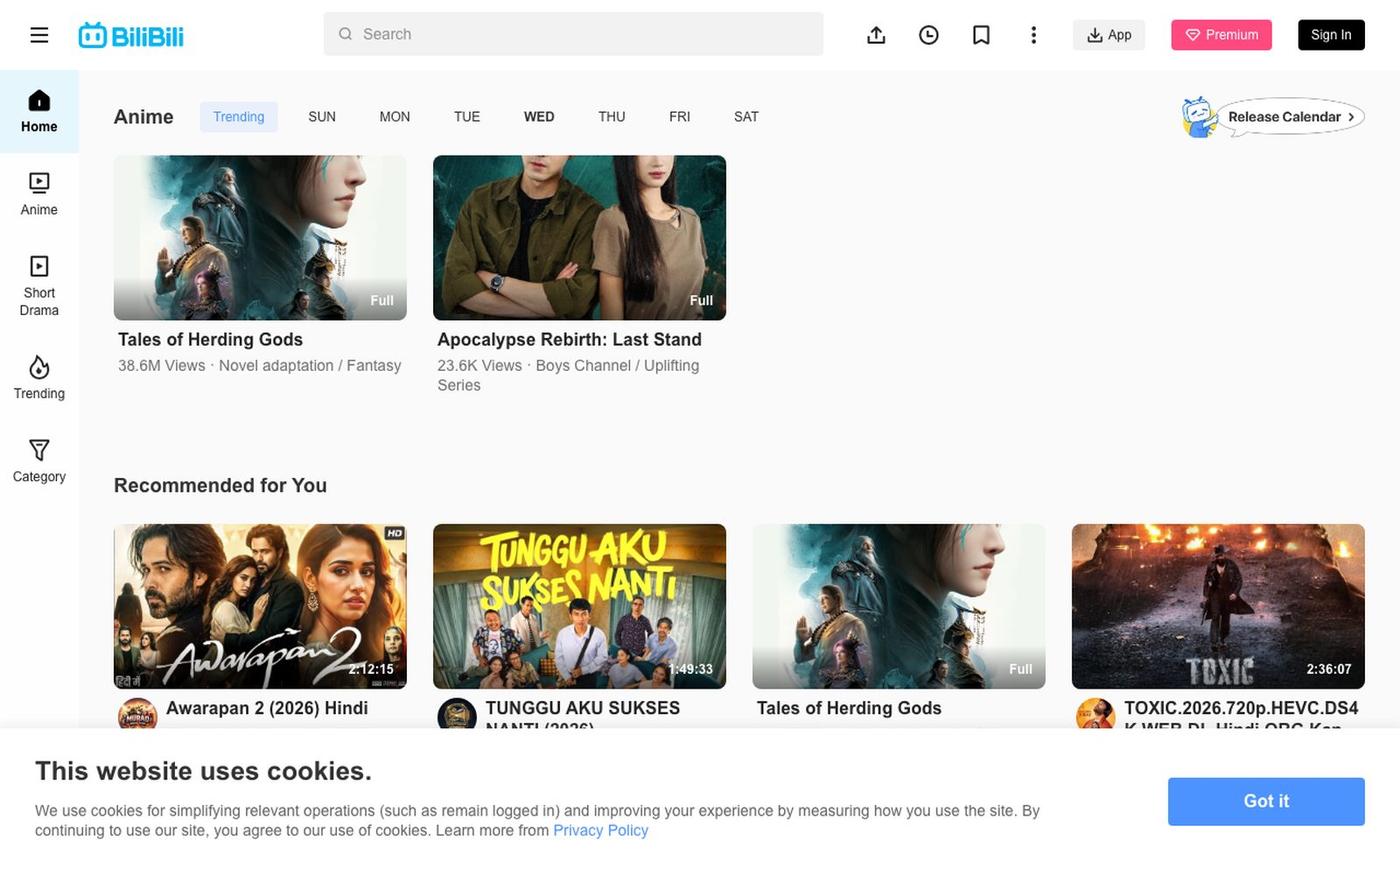Focus the Search input field
Image resolution: width=1400 pixels, height=875 pixels.
click(573, 34)
